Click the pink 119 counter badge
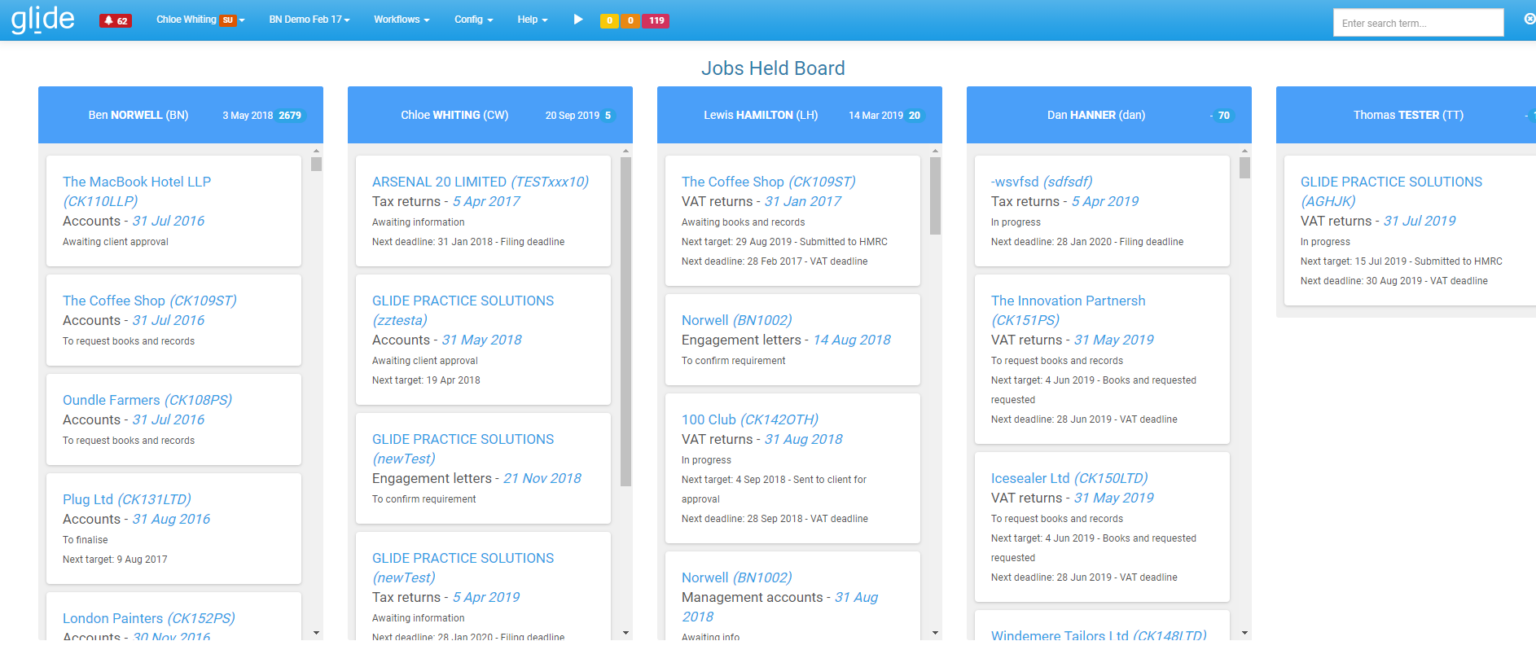 pos(659,19)
